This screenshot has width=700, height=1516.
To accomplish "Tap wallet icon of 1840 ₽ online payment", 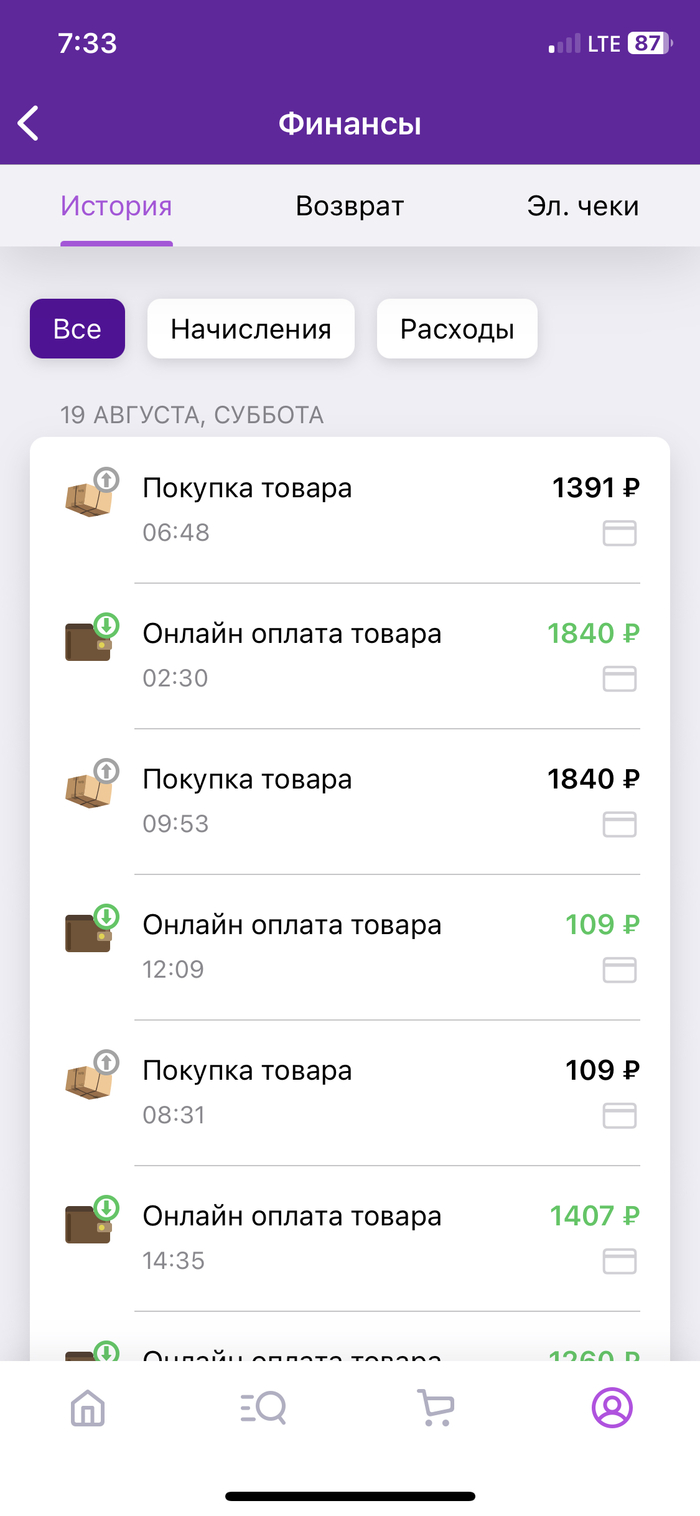I will pos(89,641).
